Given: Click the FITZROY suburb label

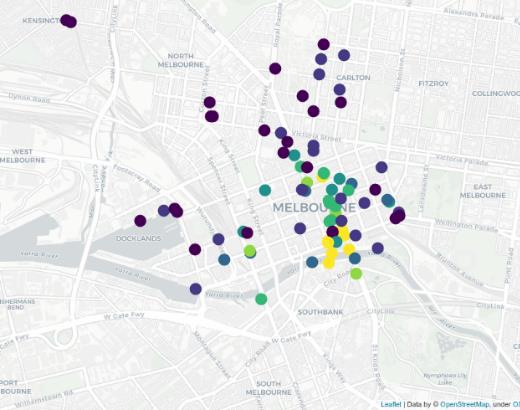Looking at the screenshot, I should [x=433, y=84].
